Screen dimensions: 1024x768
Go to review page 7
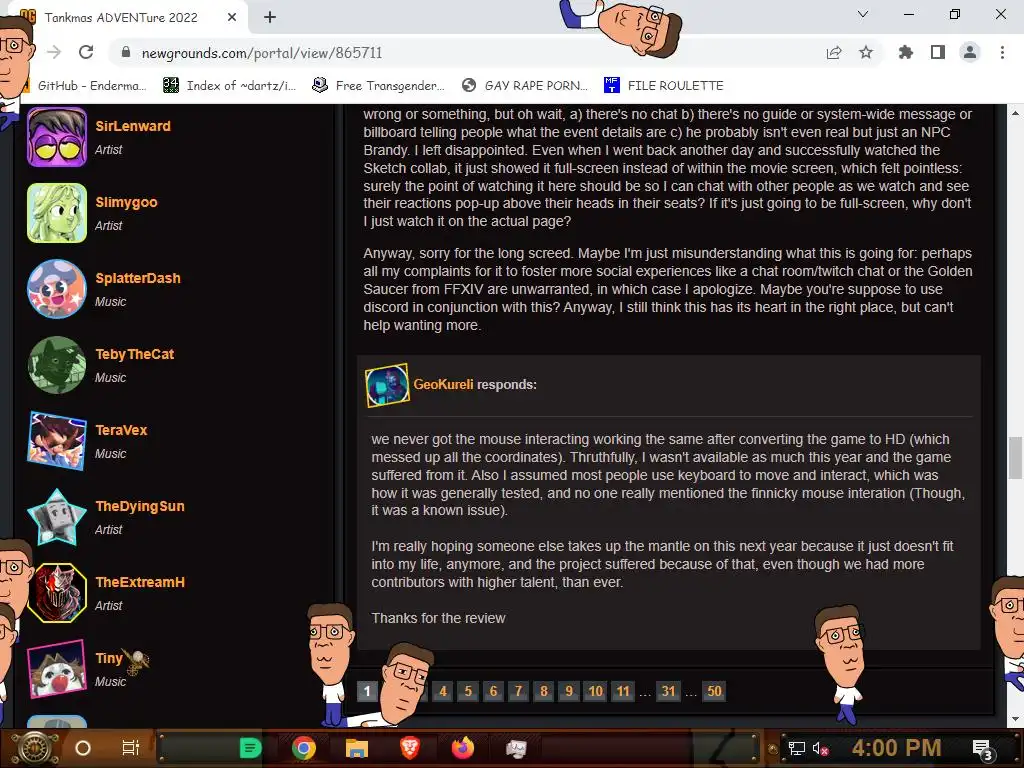coord(519,691)
